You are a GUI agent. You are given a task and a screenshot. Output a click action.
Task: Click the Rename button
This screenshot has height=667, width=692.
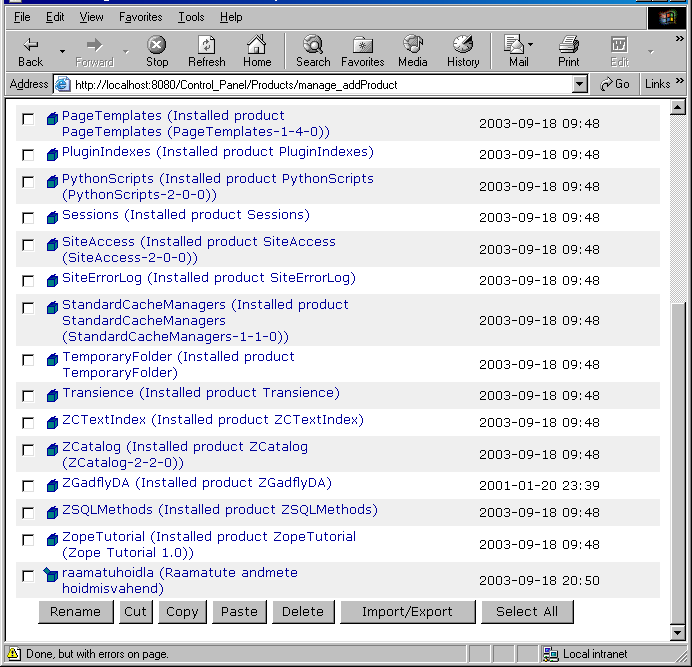[75, 611]
